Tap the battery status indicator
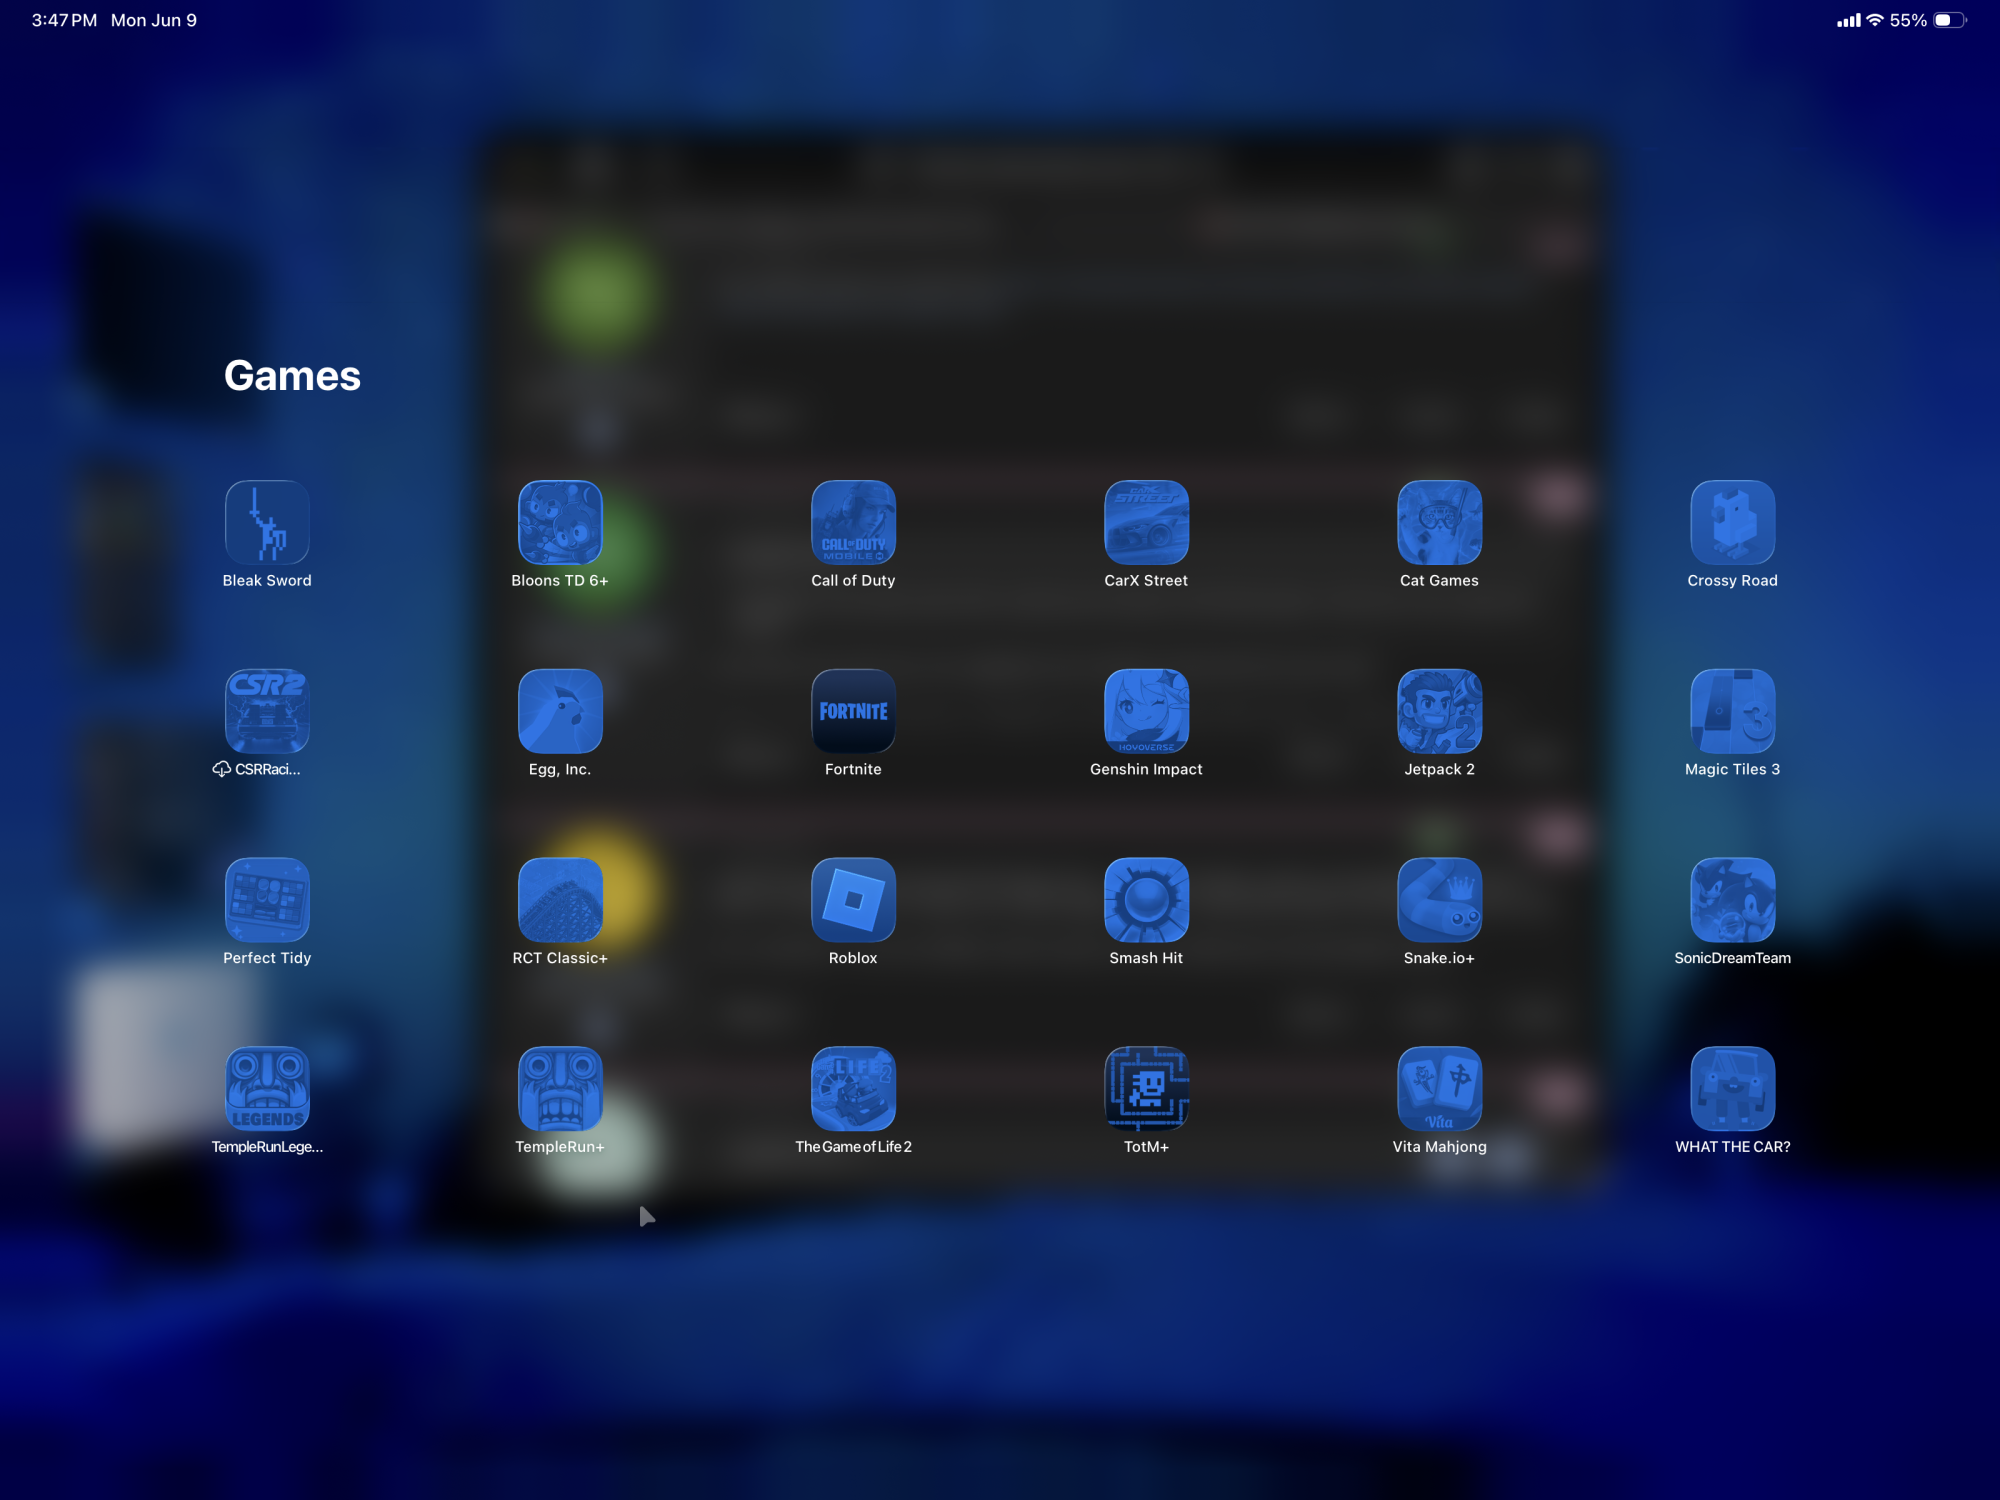Screen dimensions: 2000x1500 point(1949,20)
